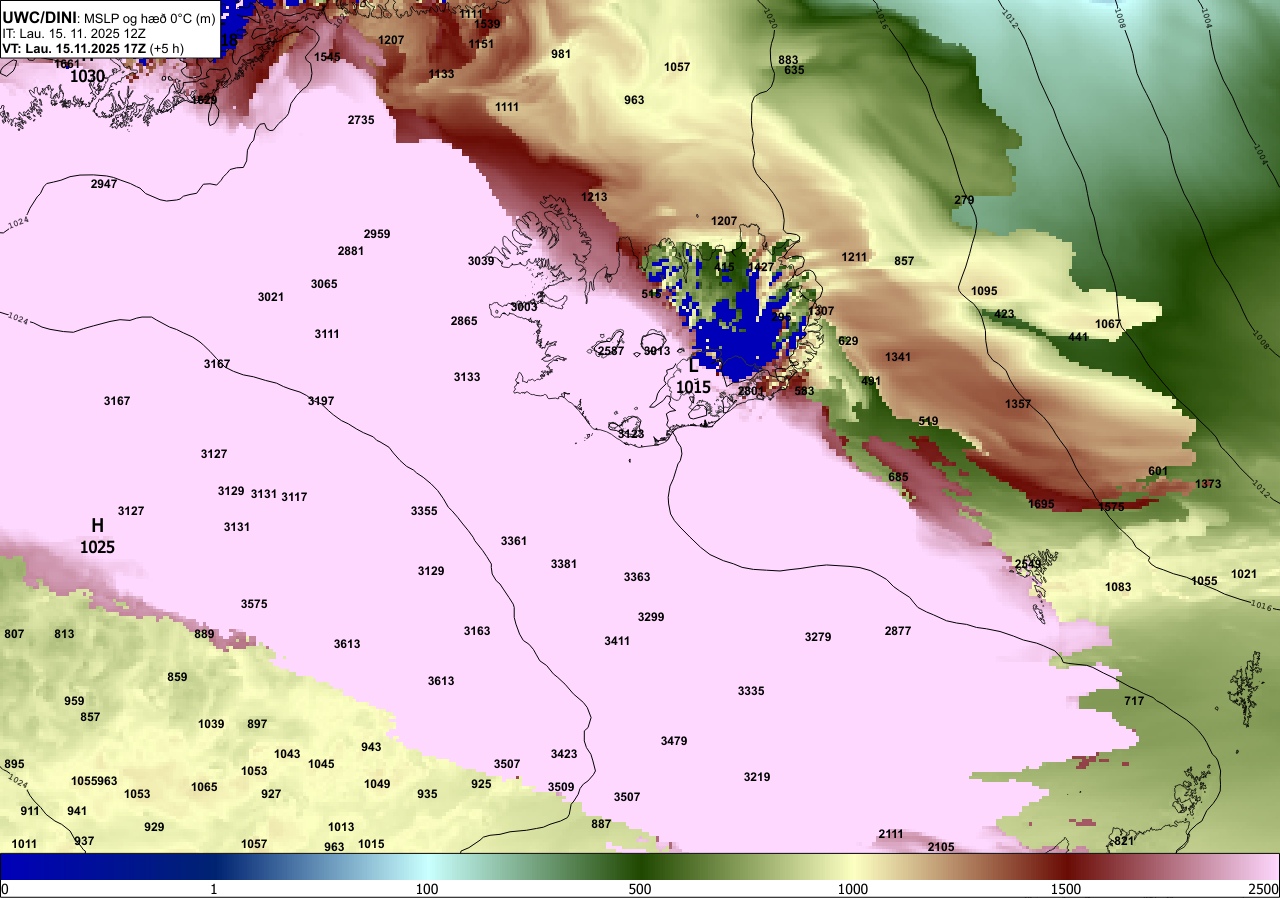Select the 3123 height value
Viewport: 1280px width, 898px height.
coord(631,434)
